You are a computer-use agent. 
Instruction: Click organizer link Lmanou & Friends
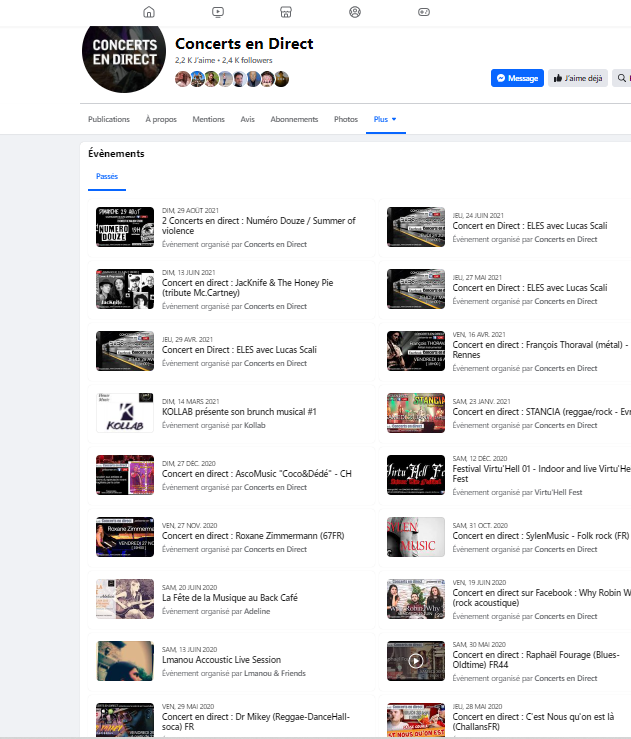coord(275,673)
